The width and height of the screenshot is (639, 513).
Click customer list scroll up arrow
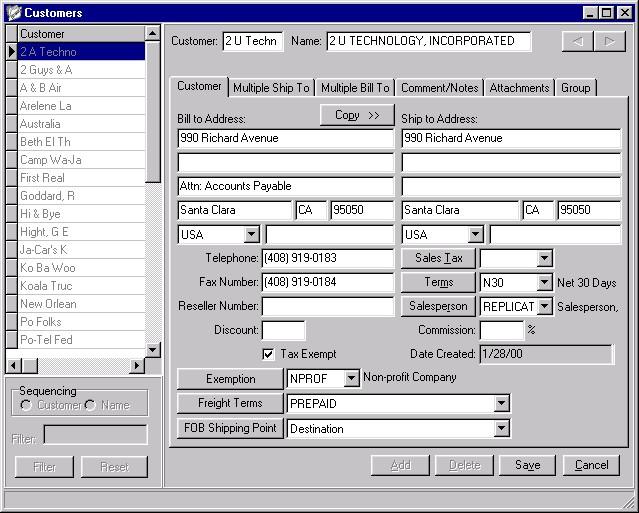pos(153,33)
